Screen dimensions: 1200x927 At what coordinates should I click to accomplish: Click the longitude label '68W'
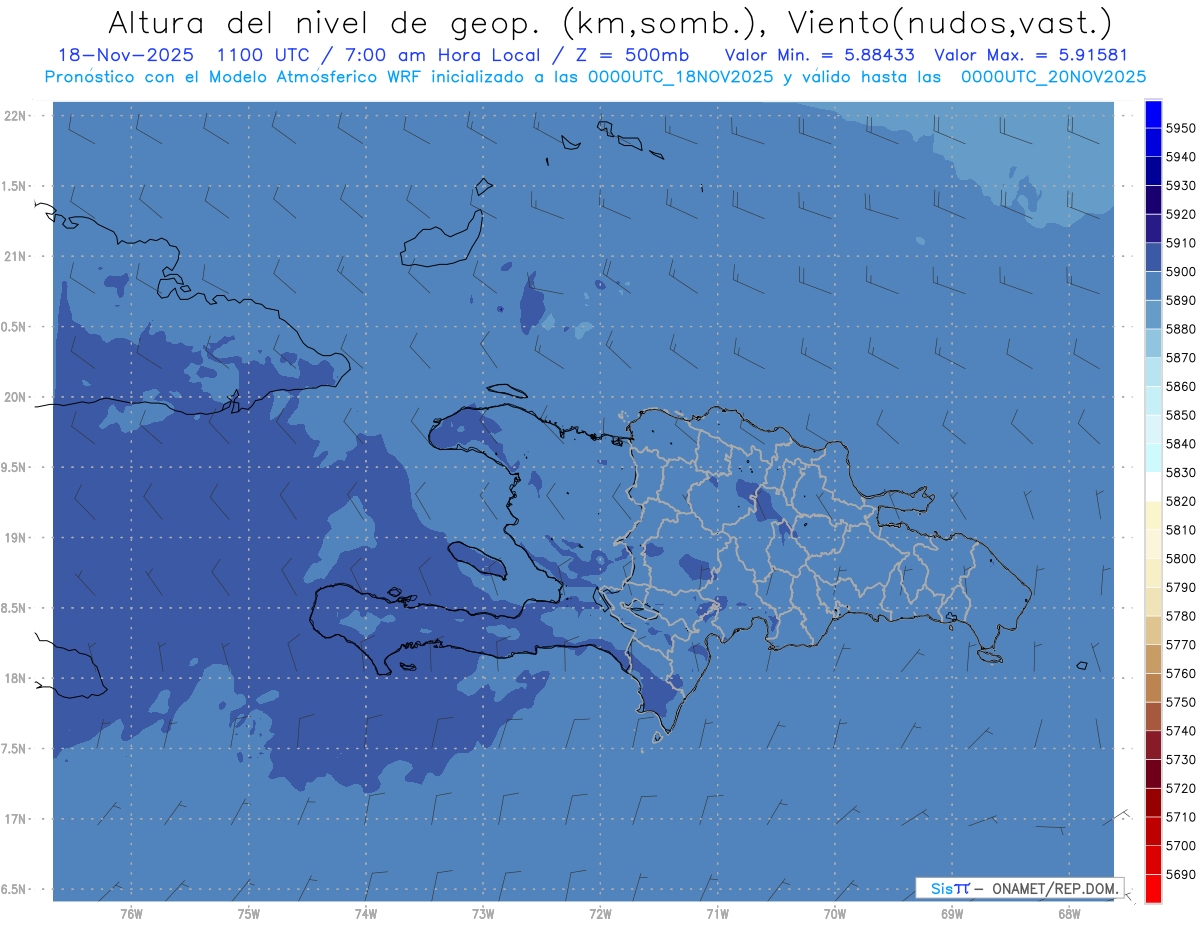click(1069, 914)
